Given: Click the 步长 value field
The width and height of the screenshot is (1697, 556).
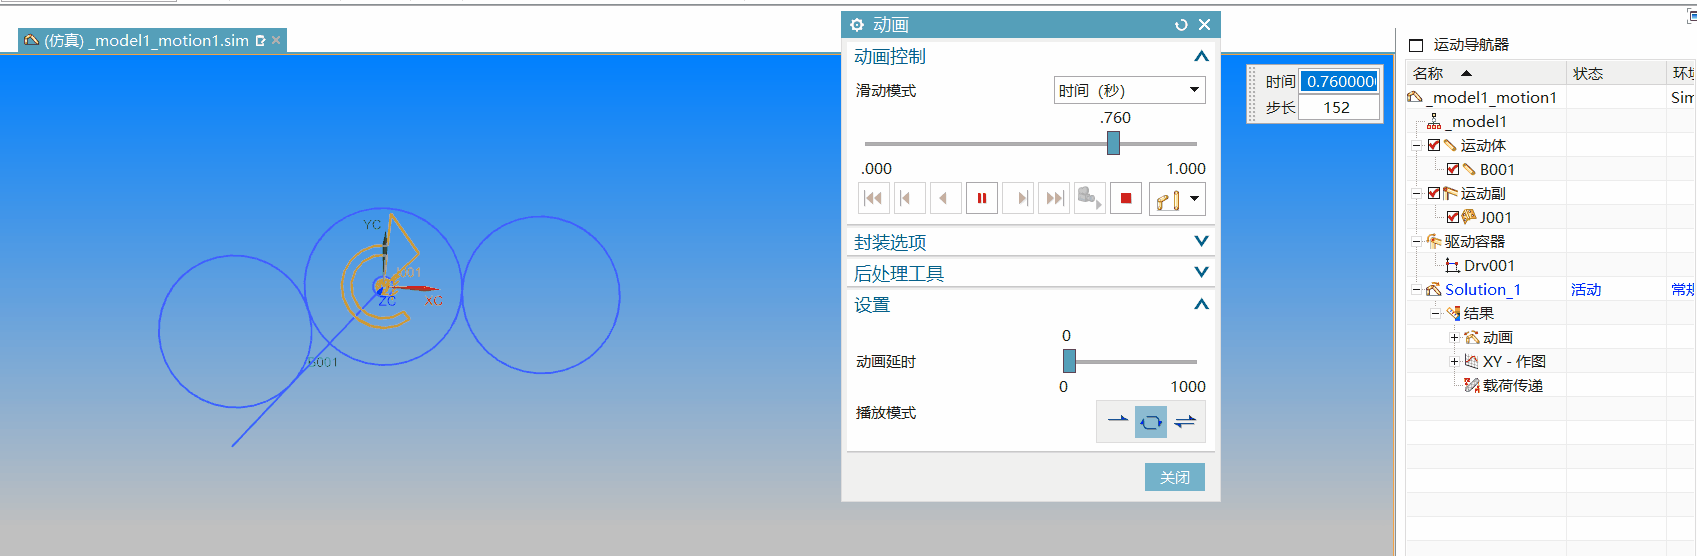Looking at the screenshot, I should coord(1339,107).
